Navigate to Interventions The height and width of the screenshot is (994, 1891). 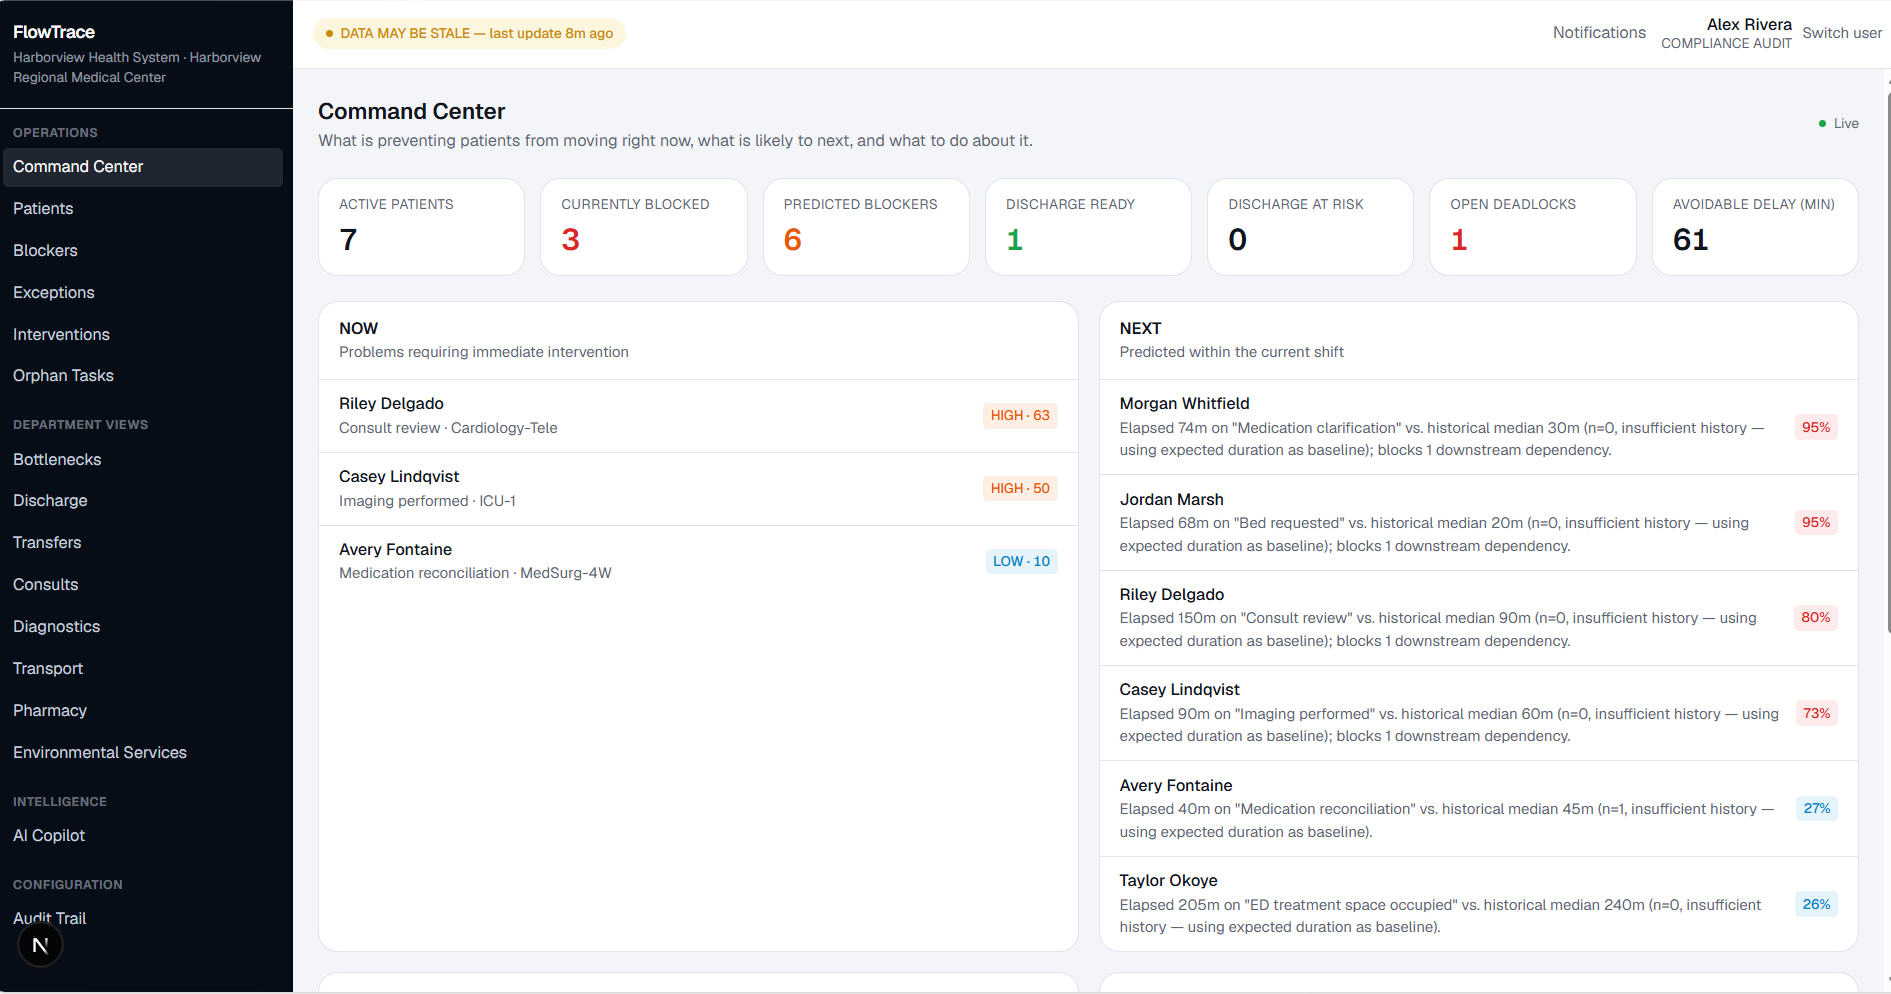pyautogui.click(x=143, y=335)
